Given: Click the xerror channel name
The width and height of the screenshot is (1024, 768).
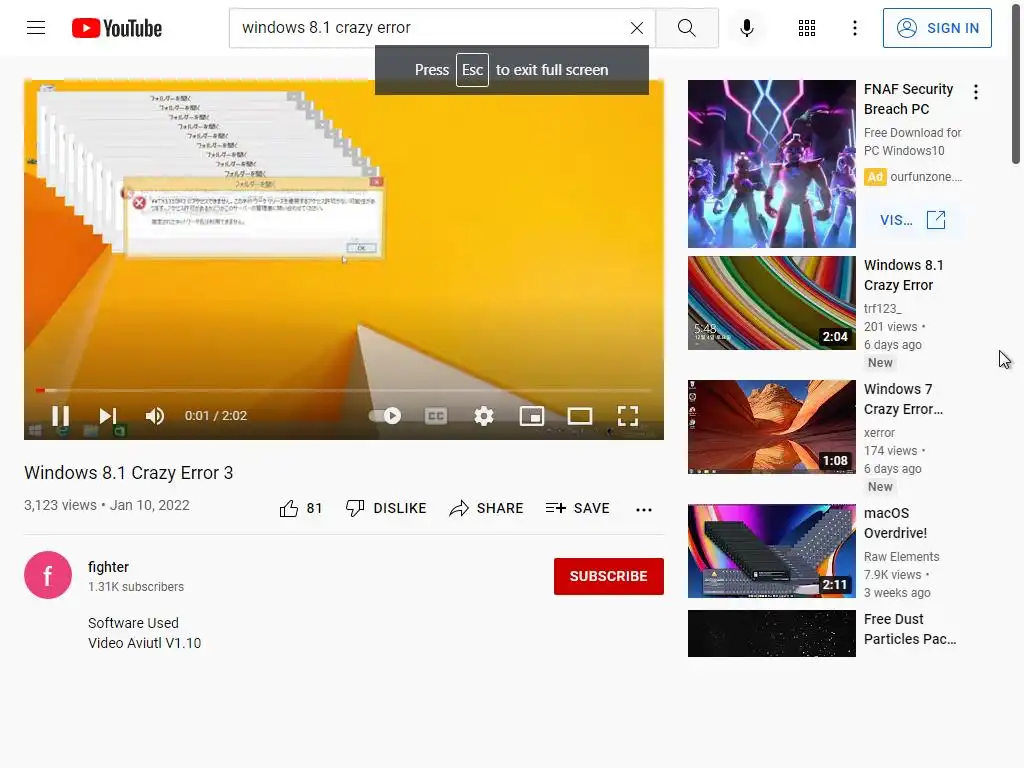Looking at the screenshot, I should pyautogui.click(x=879, y=432).
